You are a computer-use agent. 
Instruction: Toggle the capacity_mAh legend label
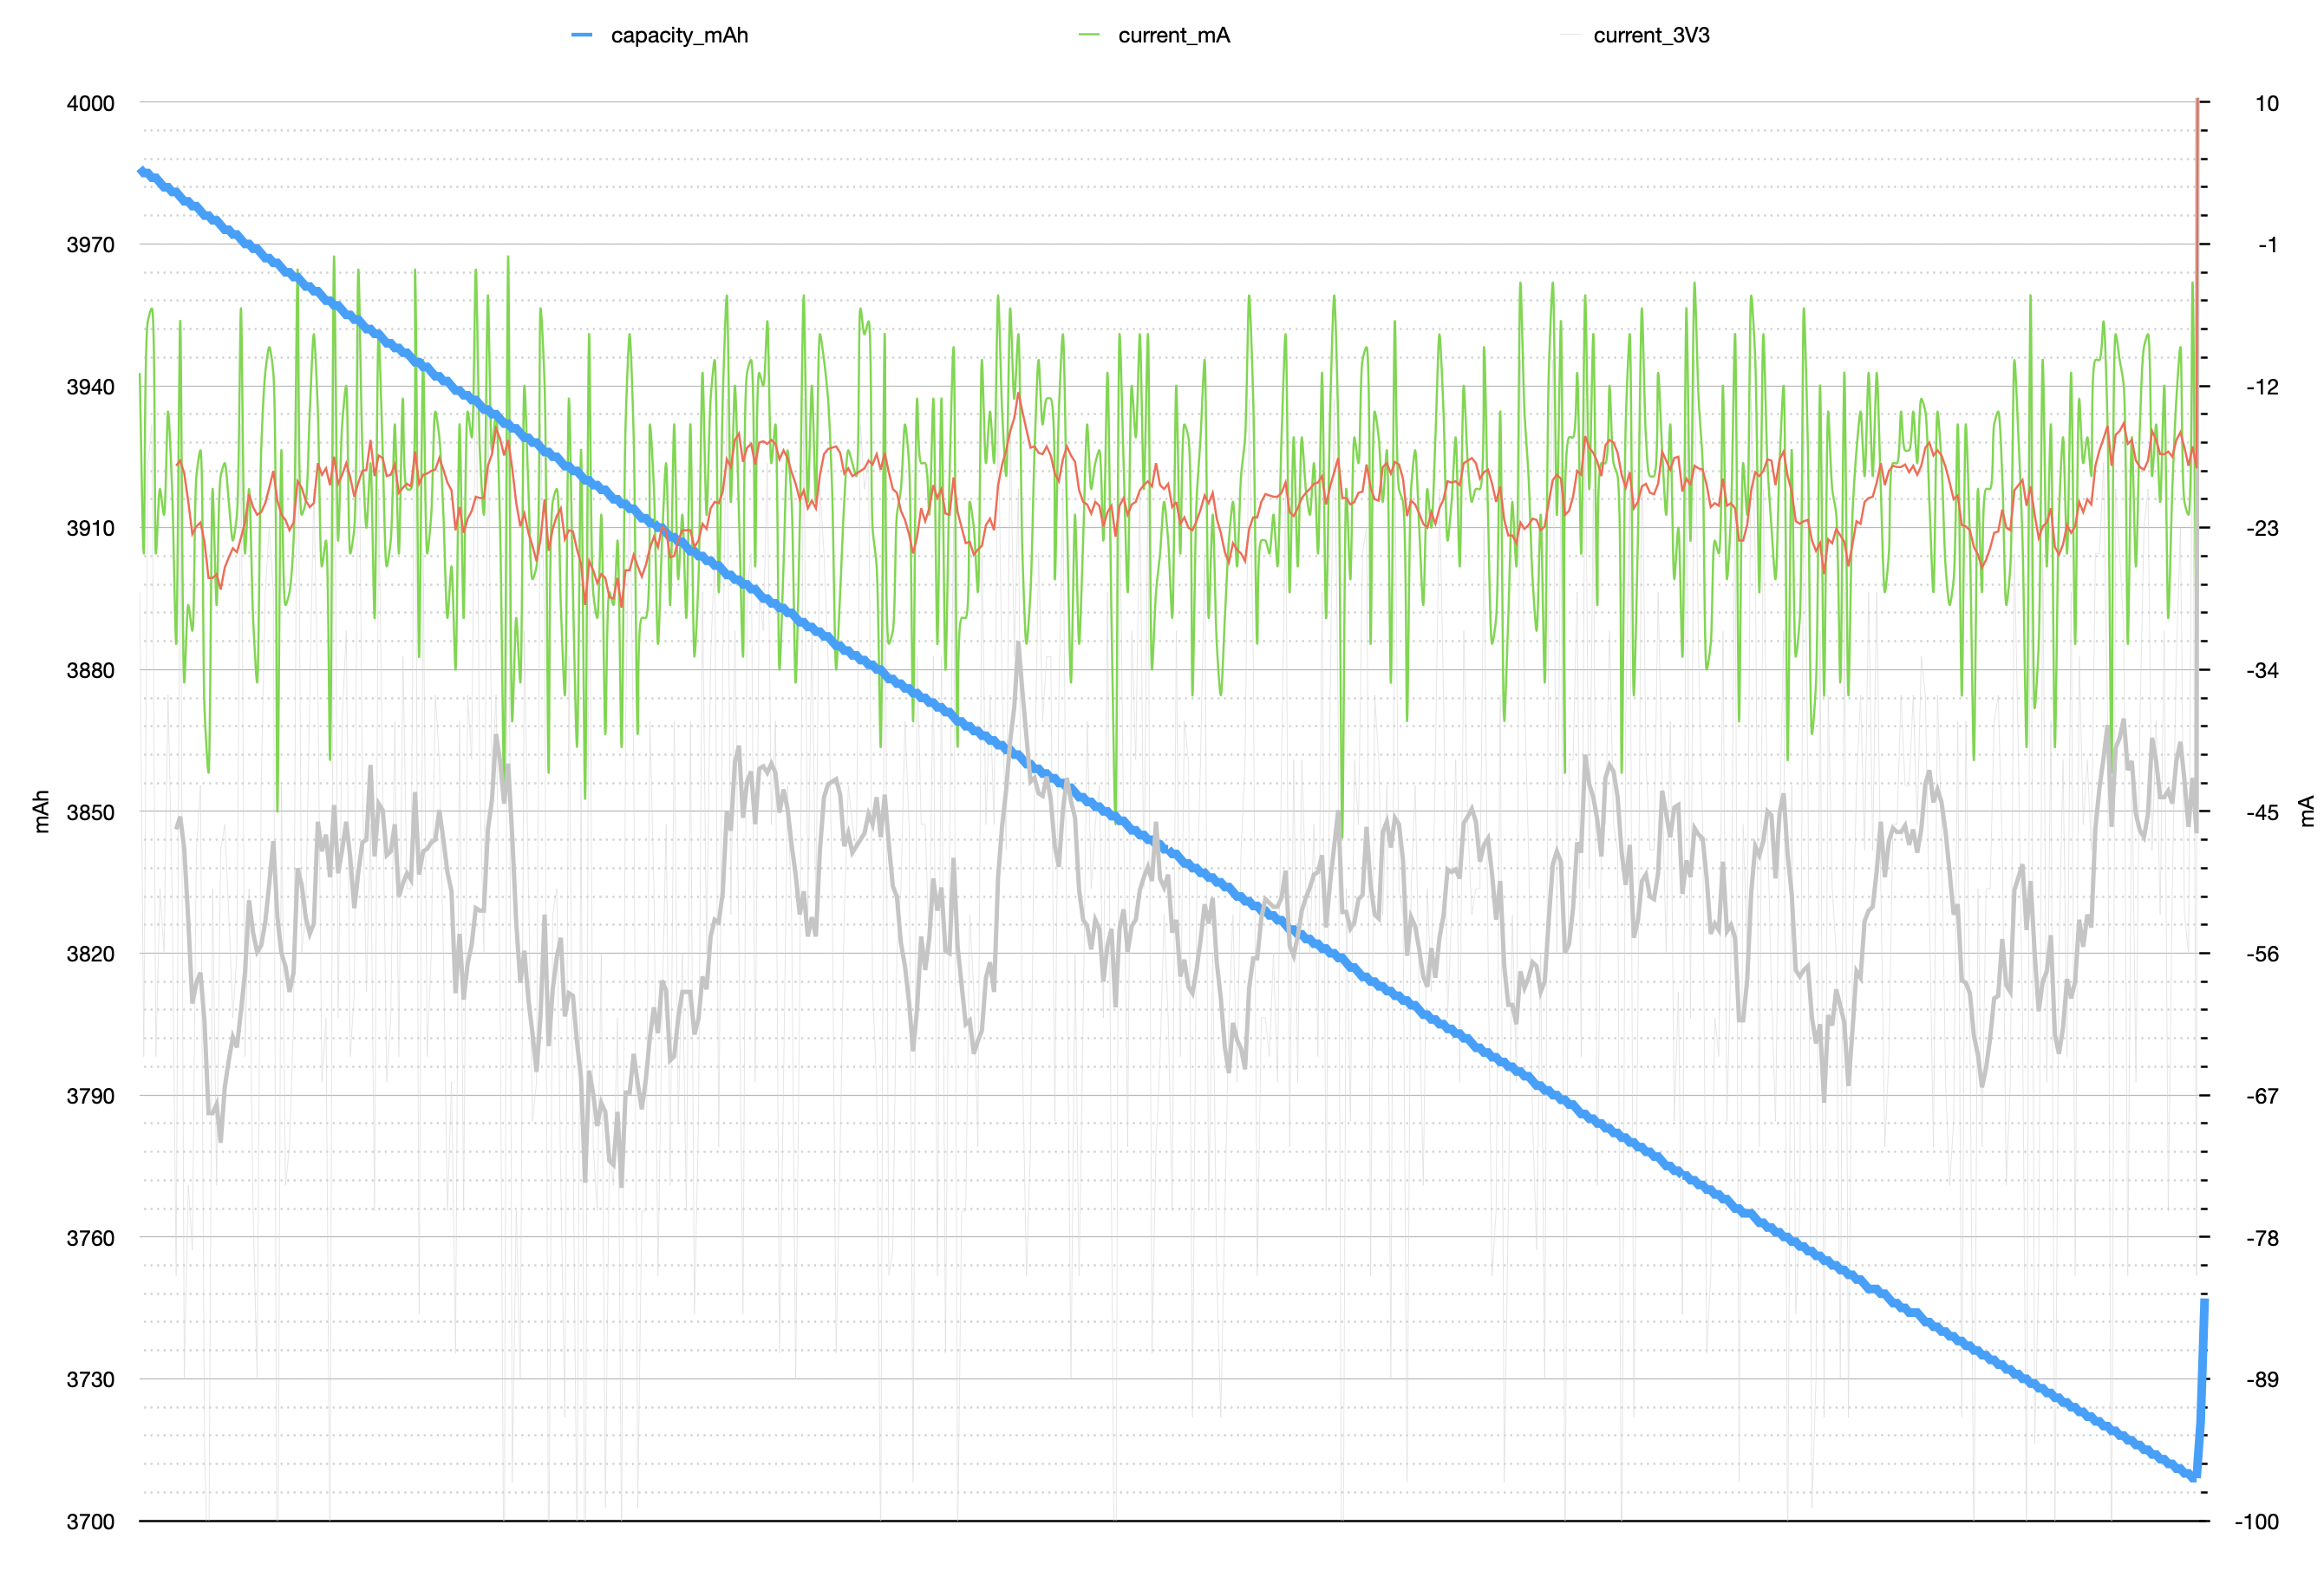coord(679,36)
